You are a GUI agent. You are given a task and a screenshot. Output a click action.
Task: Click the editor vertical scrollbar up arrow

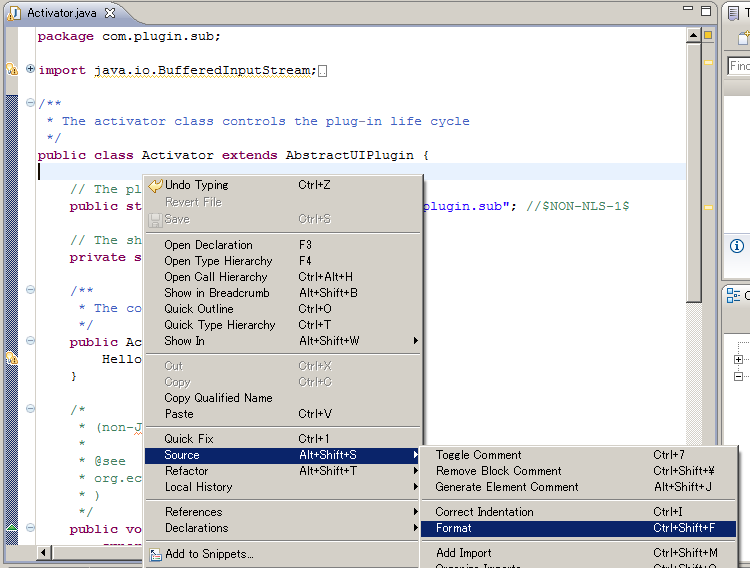pos(693,35)
